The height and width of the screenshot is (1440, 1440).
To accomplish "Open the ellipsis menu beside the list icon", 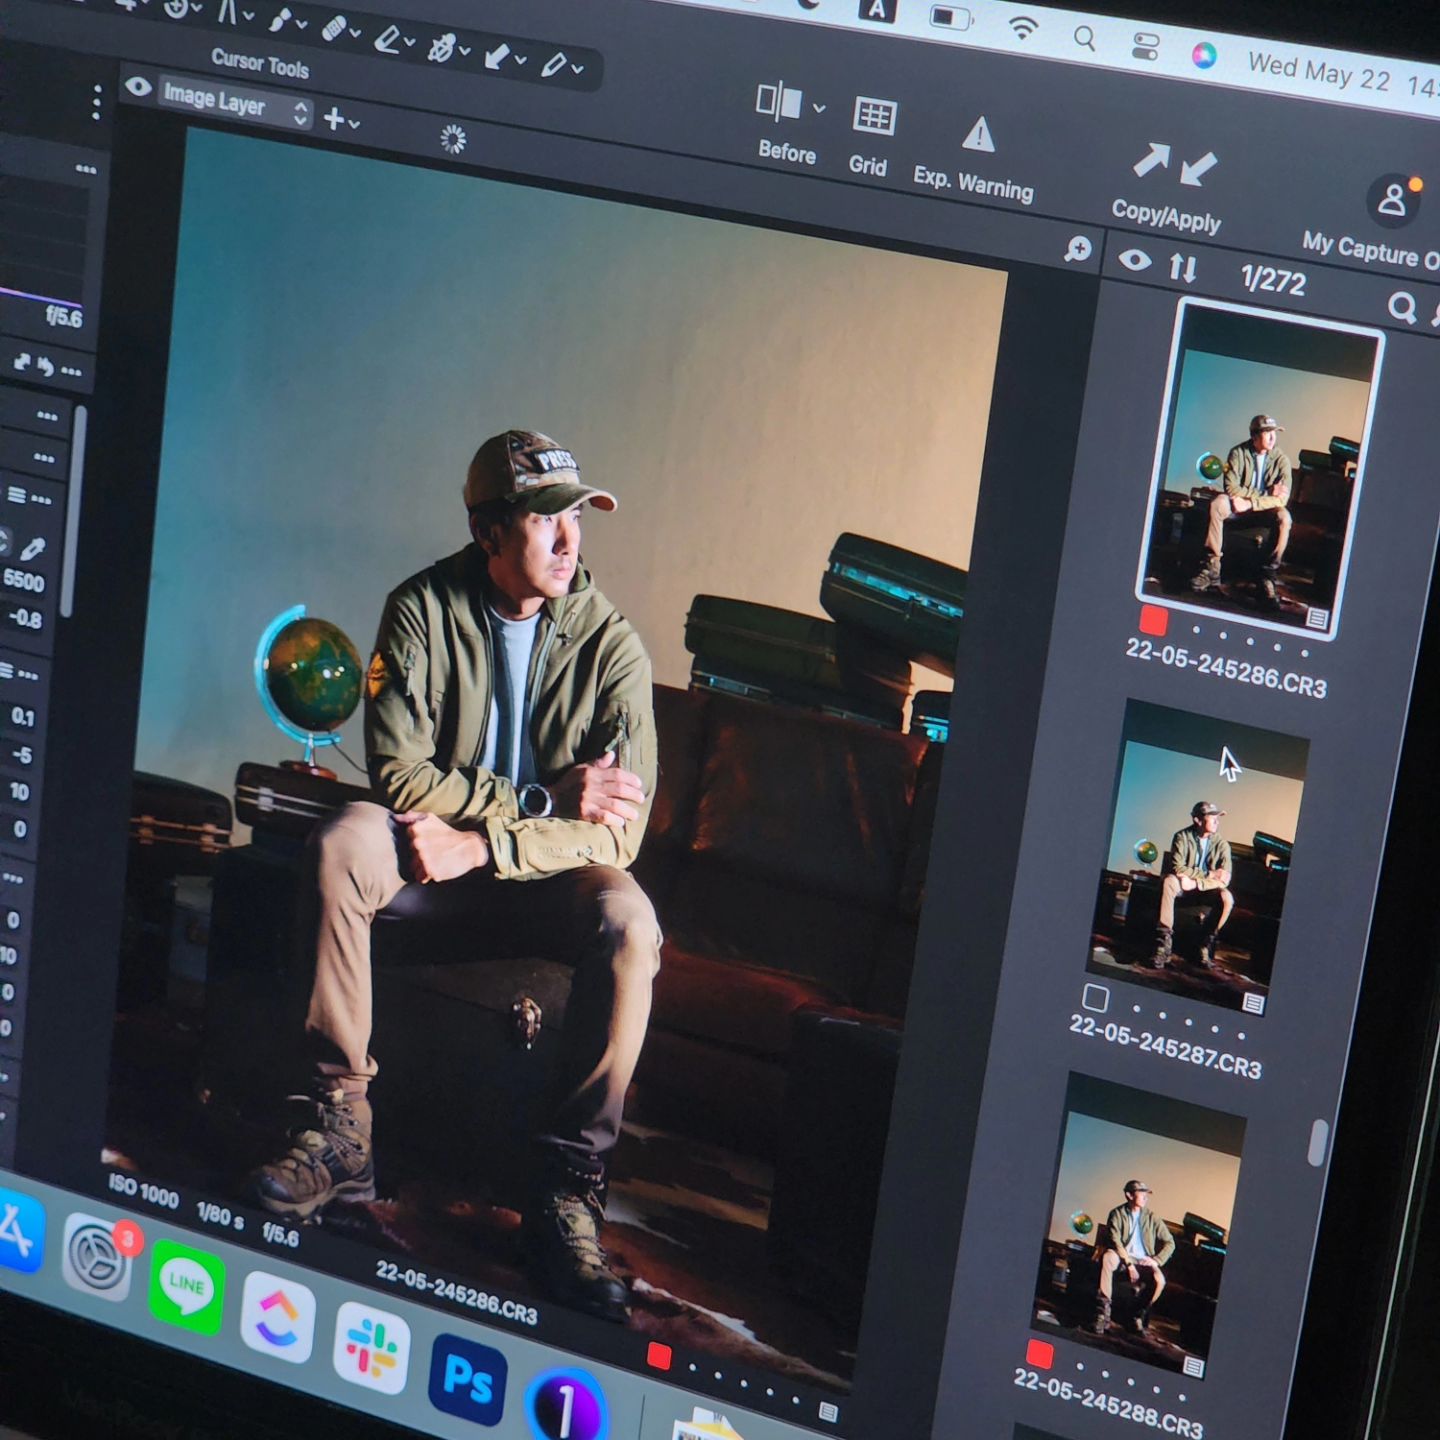I will (x=41, y=499).
